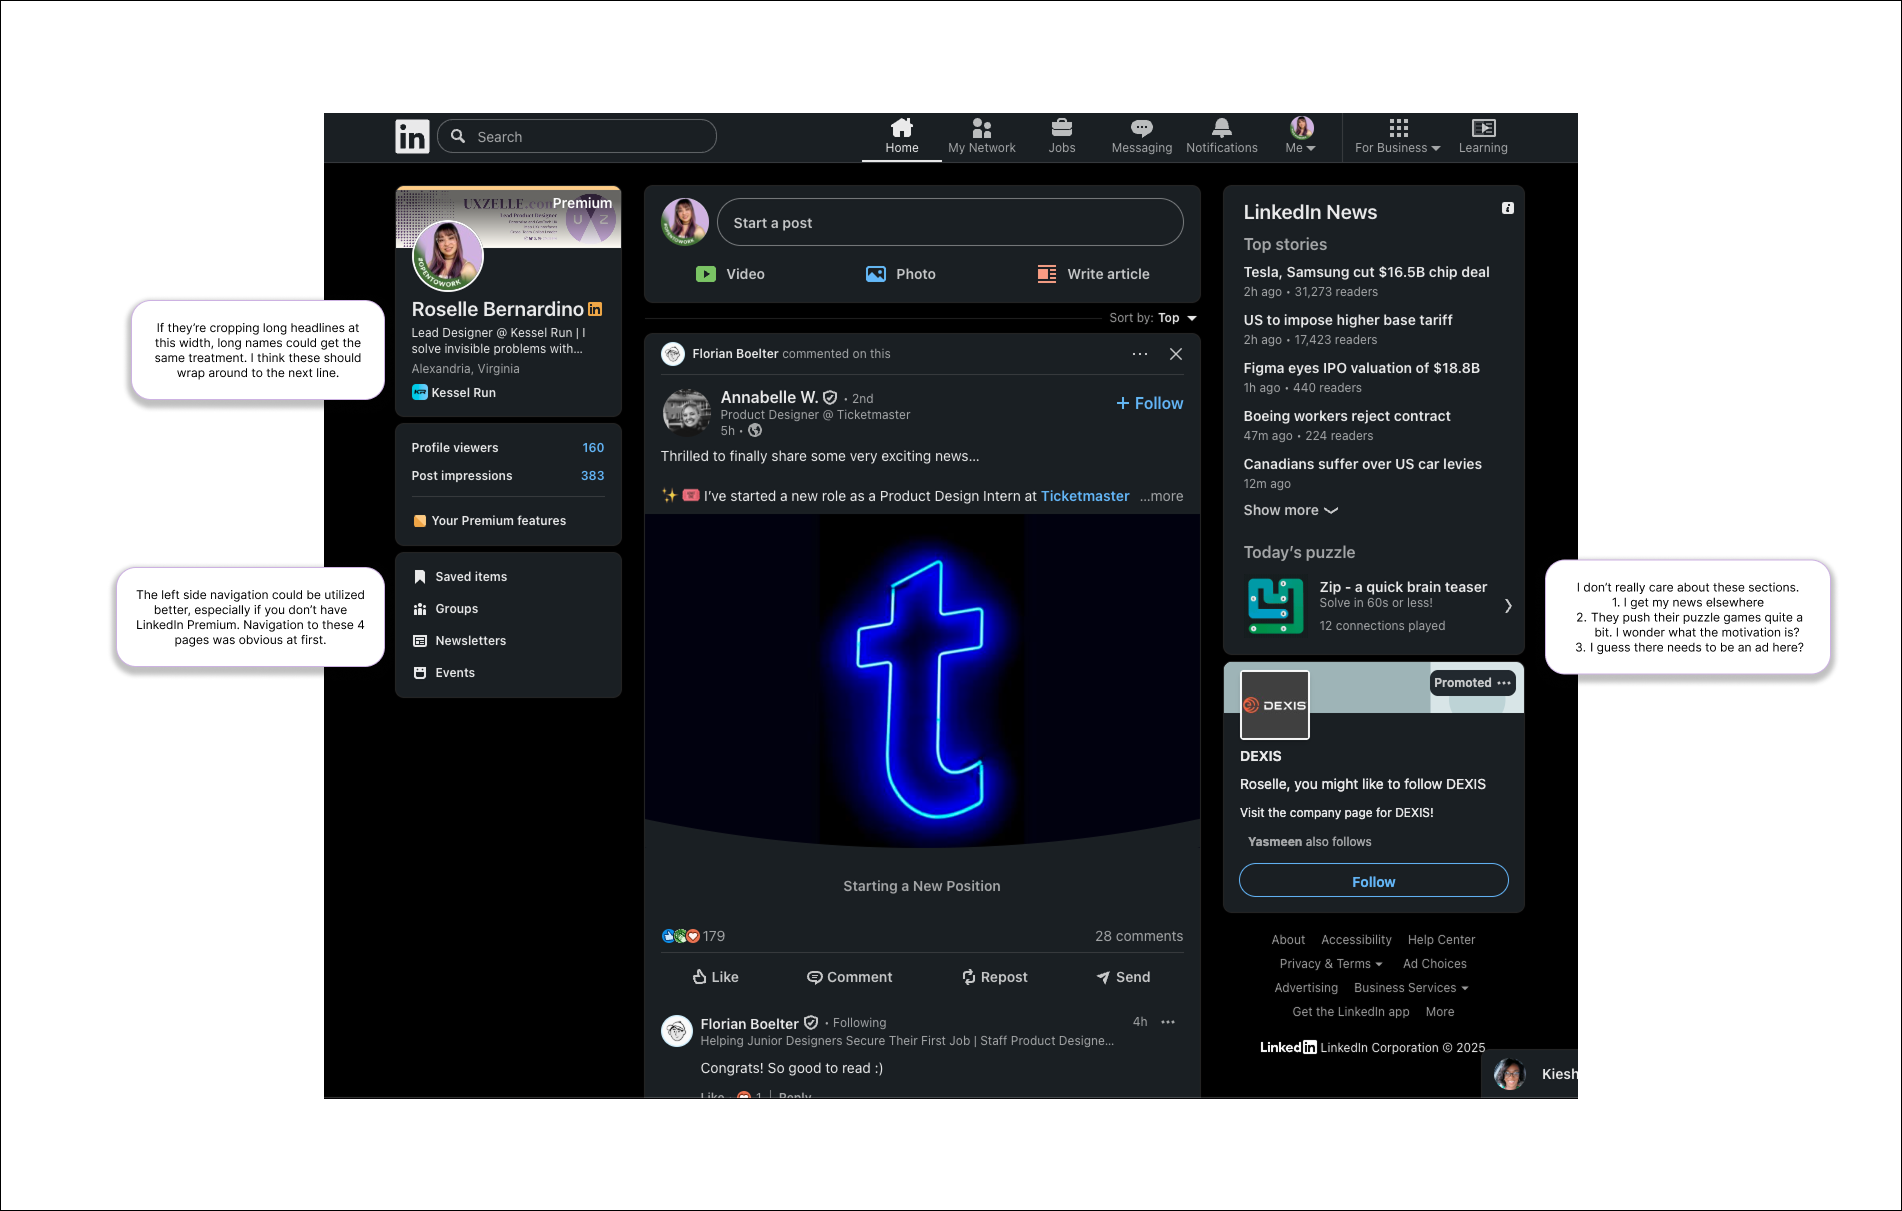Click the Comment button

849,977
